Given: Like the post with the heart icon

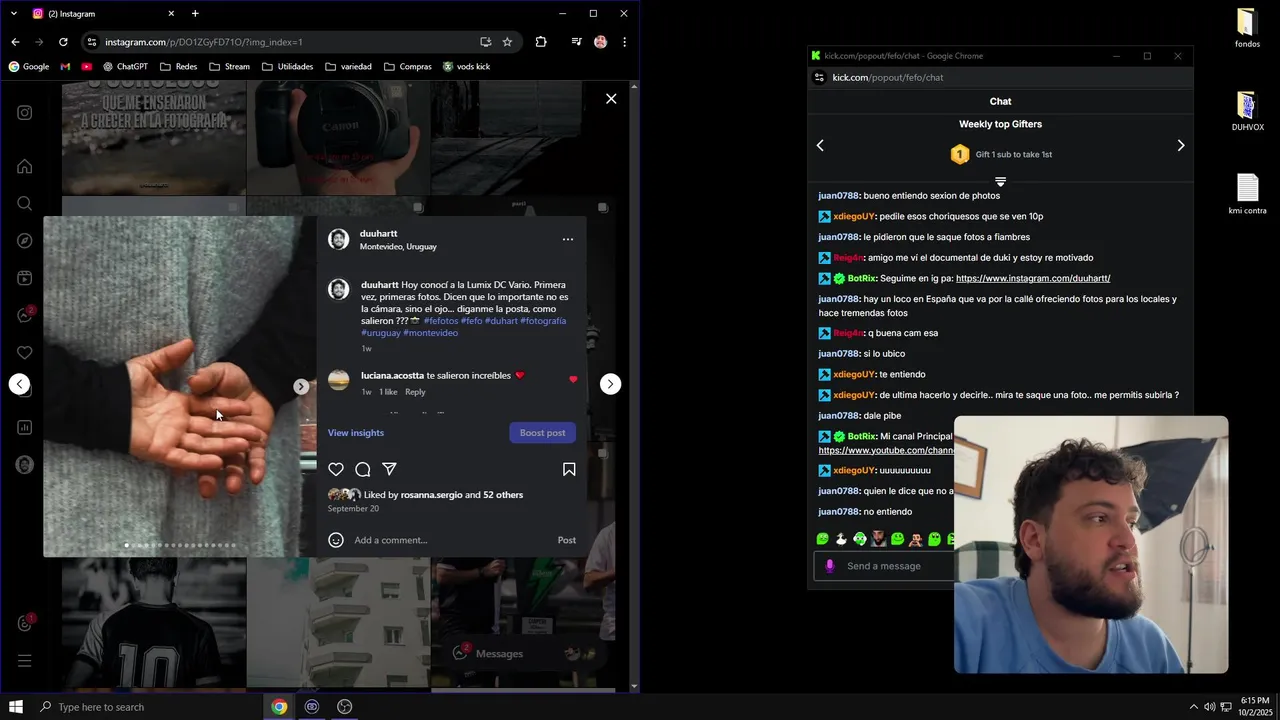Looking at the screenshot, I should [x=336, y=469].
